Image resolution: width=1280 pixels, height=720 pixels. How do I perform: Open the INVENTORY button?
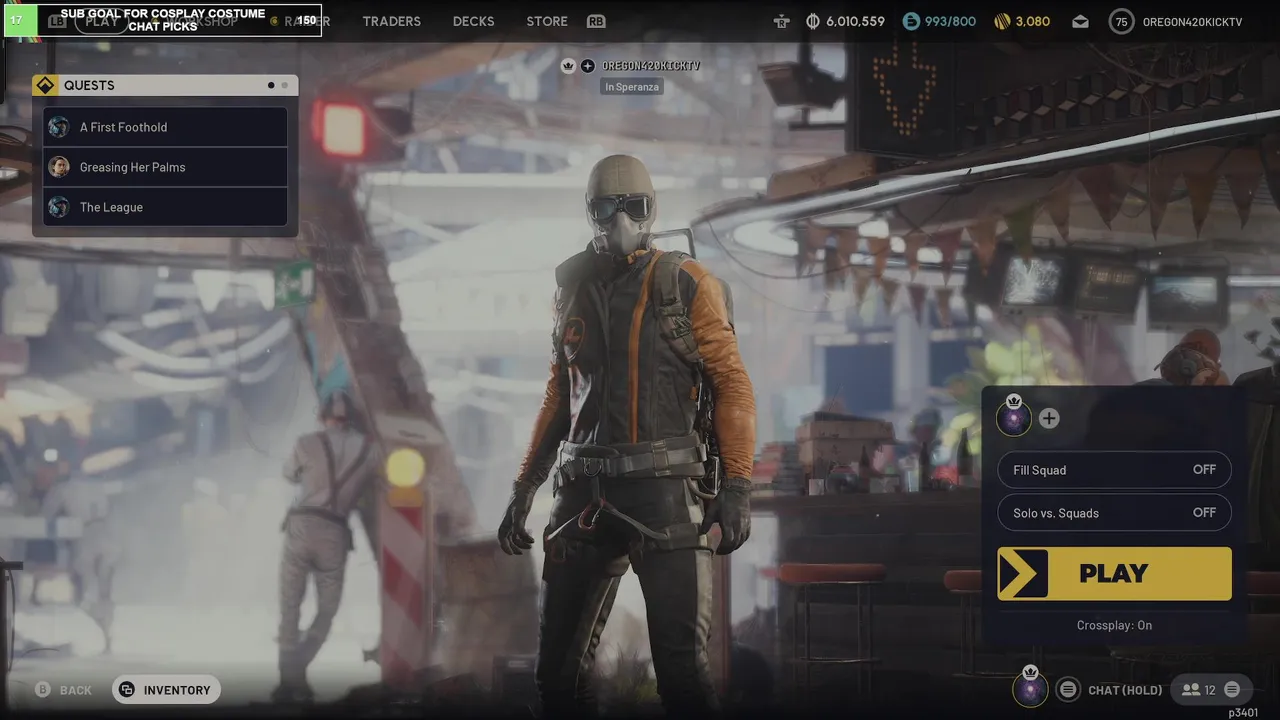[167, 690]
